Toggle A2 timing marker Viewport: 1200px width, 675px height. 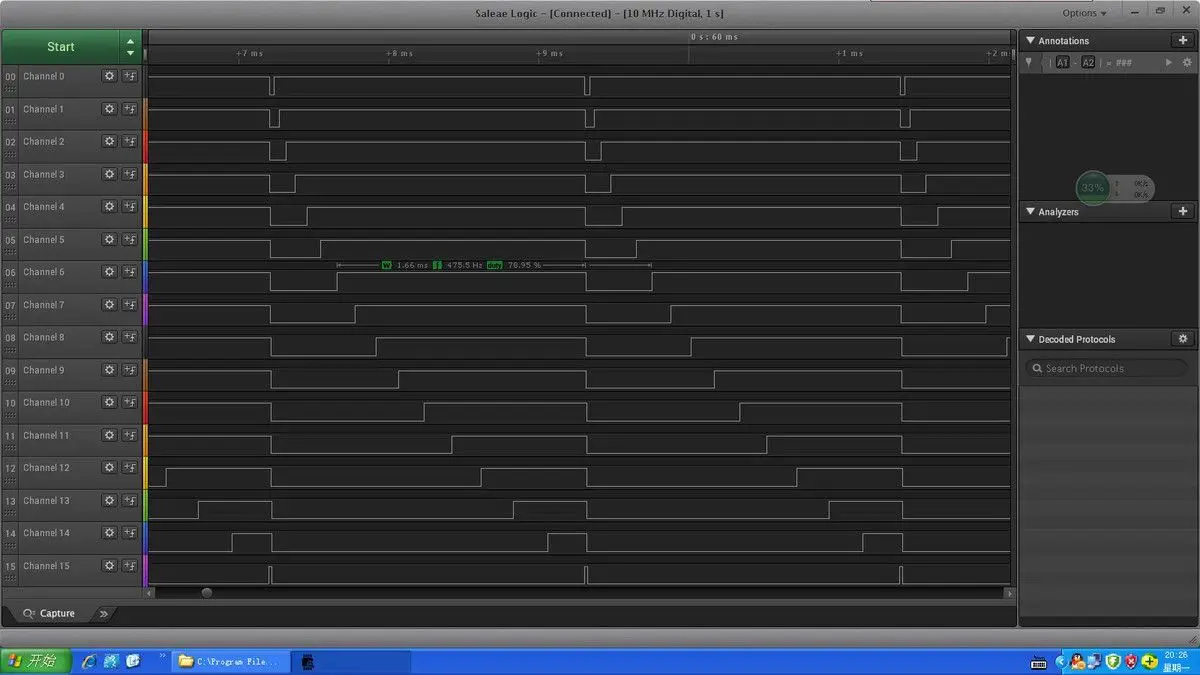pyautogui.click(x=1088, y=62)
